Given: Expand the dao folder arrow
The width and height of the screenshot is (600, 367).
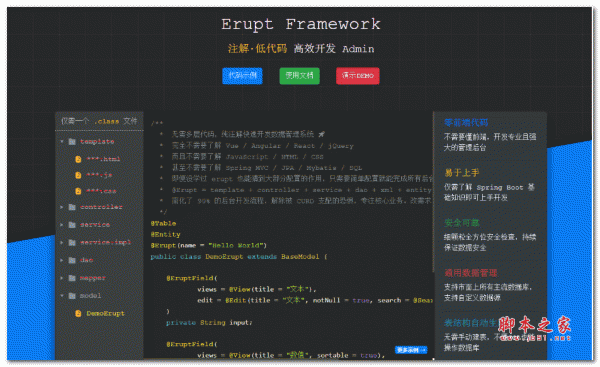Looking at the screenshot, I should click(62, 260).
